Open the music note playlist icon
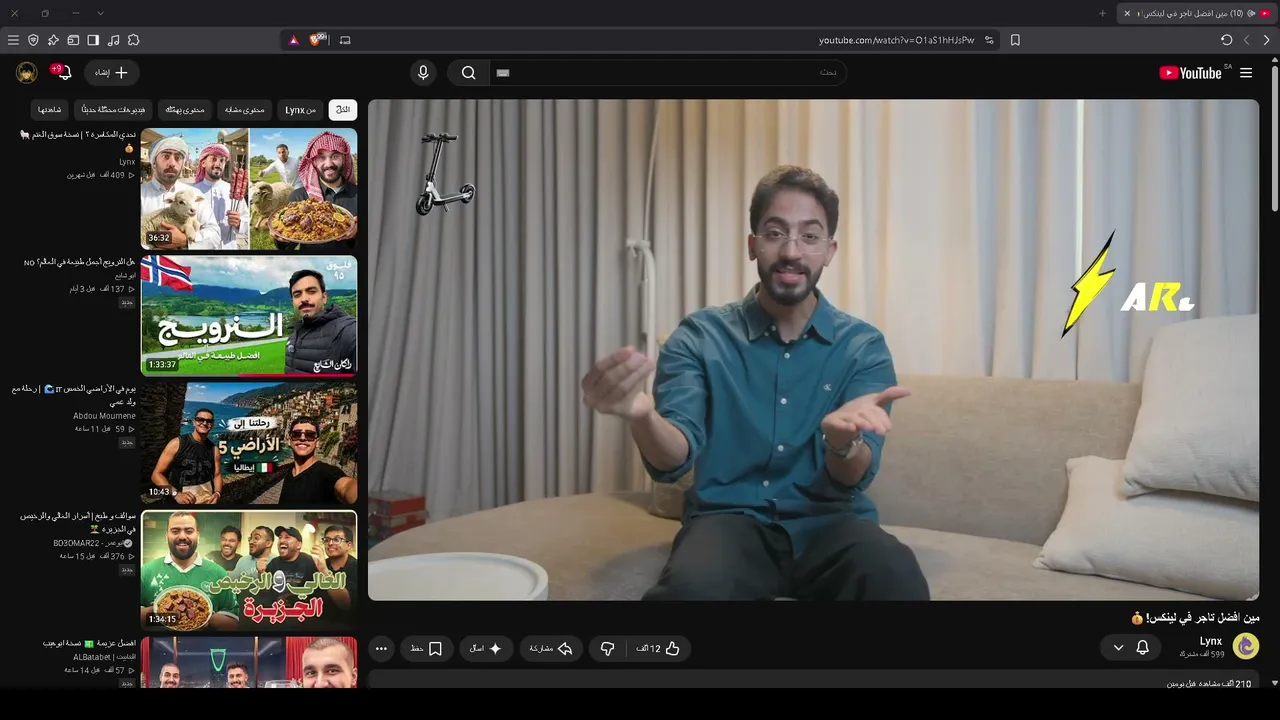This screenshot has width=1280, height=720. (113, 40)
